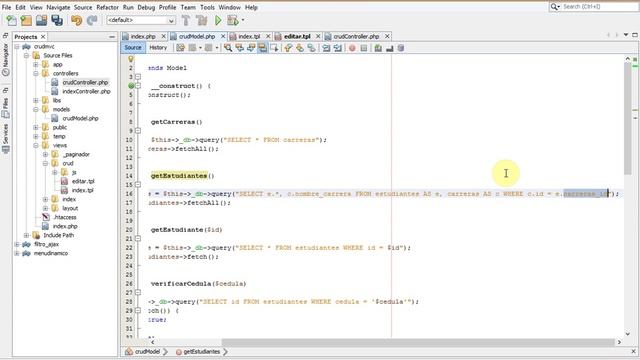This screenshot has width=640, height=360.
Task: Click the Stop Macro Recording icon
Action: click(364, 48)
